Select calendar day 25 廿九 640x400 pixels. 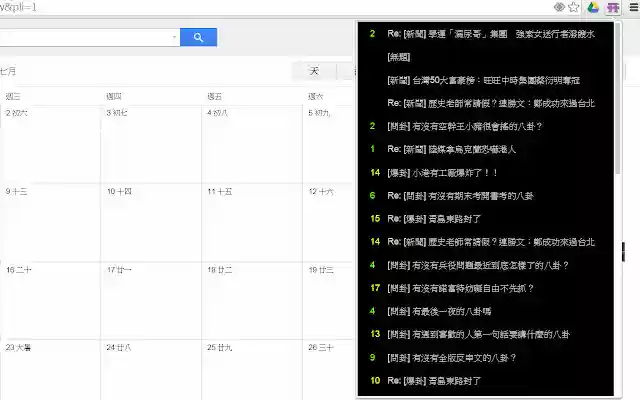click(220, 348)
